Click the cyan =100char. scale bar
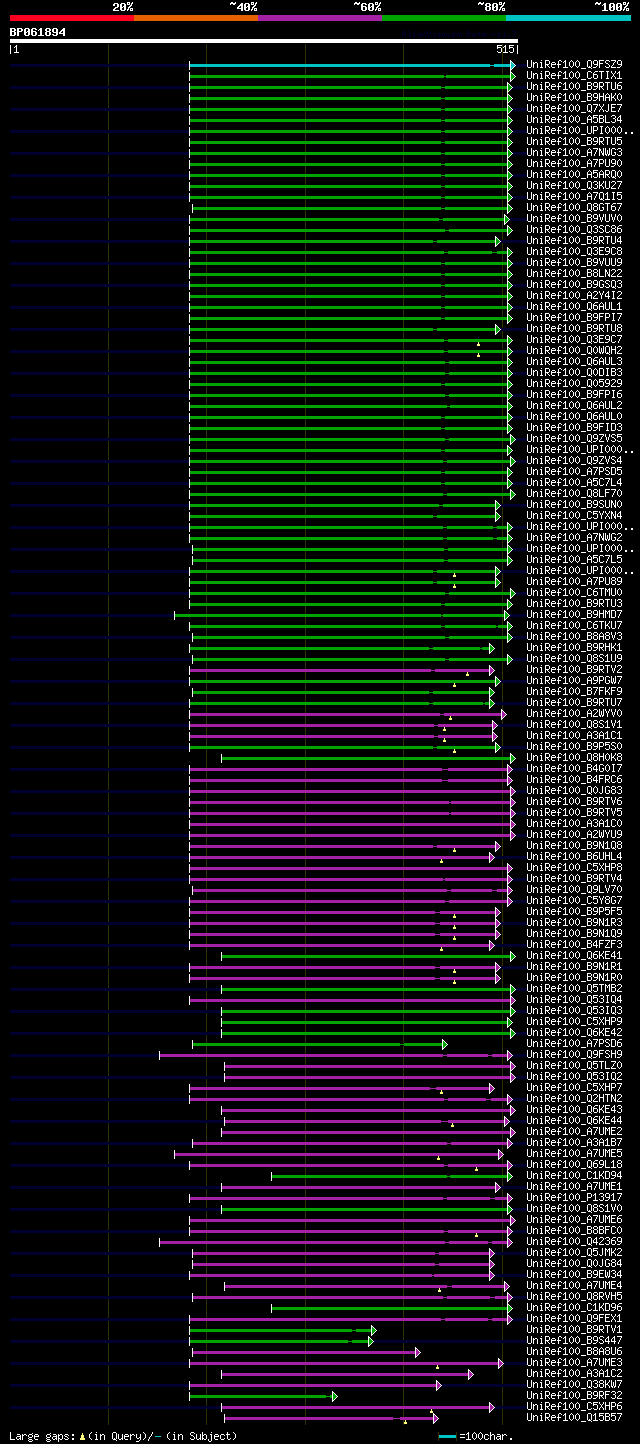This screenshot has height=1444, width=640. pos(448,1437)
